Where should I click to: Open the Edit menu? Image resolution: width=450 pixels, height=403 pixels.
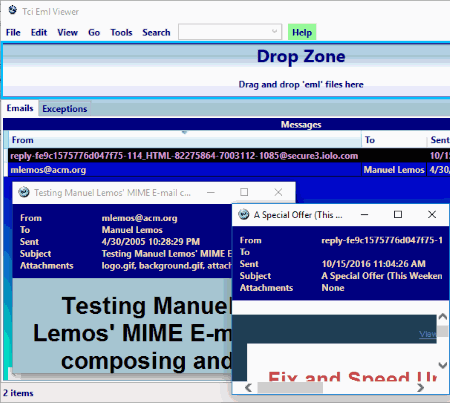[39, 33]
